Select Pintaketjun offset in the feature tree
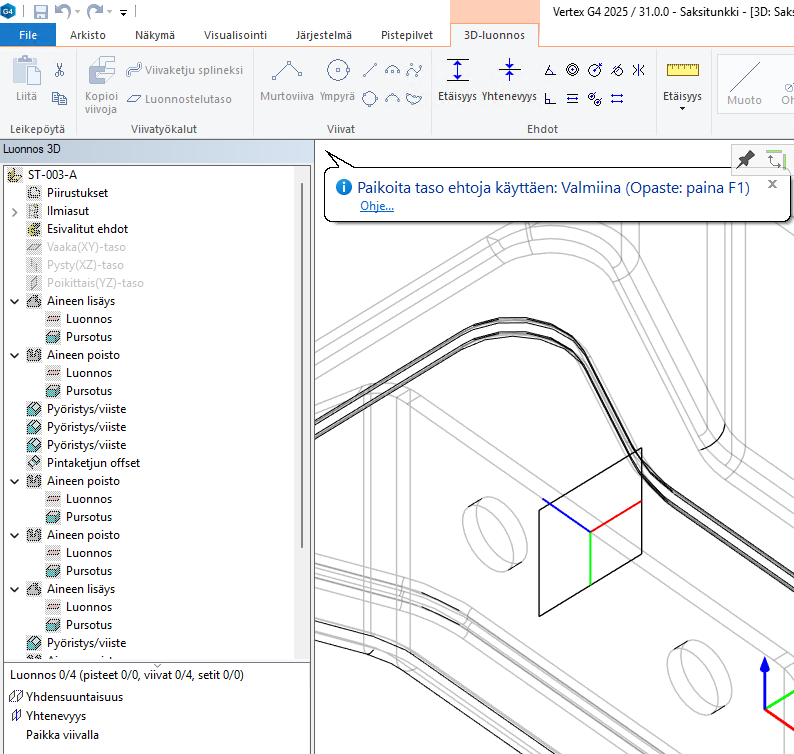Screen dimensions: 794x754 click(x=93, y=463)
